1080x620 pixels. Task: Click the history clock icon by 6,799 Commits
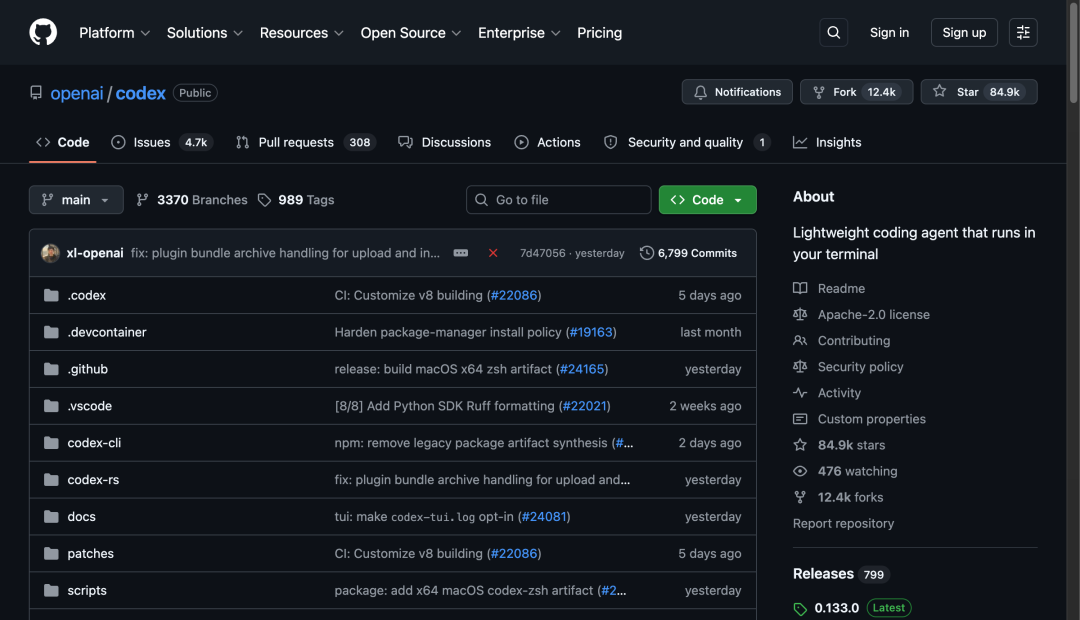(x=646, y=253)
